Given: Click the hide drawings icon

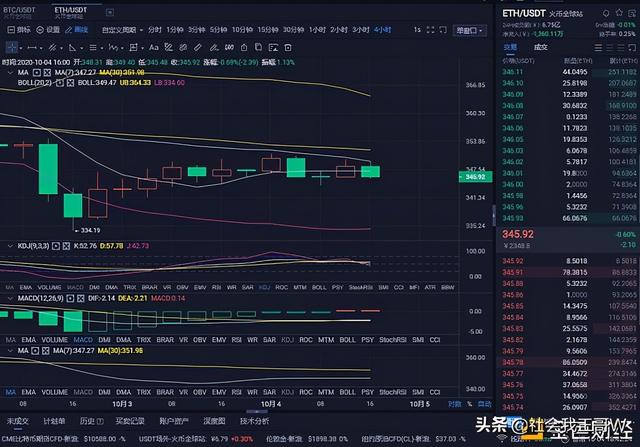Looking at the screenshot, I should click(229, 48).
